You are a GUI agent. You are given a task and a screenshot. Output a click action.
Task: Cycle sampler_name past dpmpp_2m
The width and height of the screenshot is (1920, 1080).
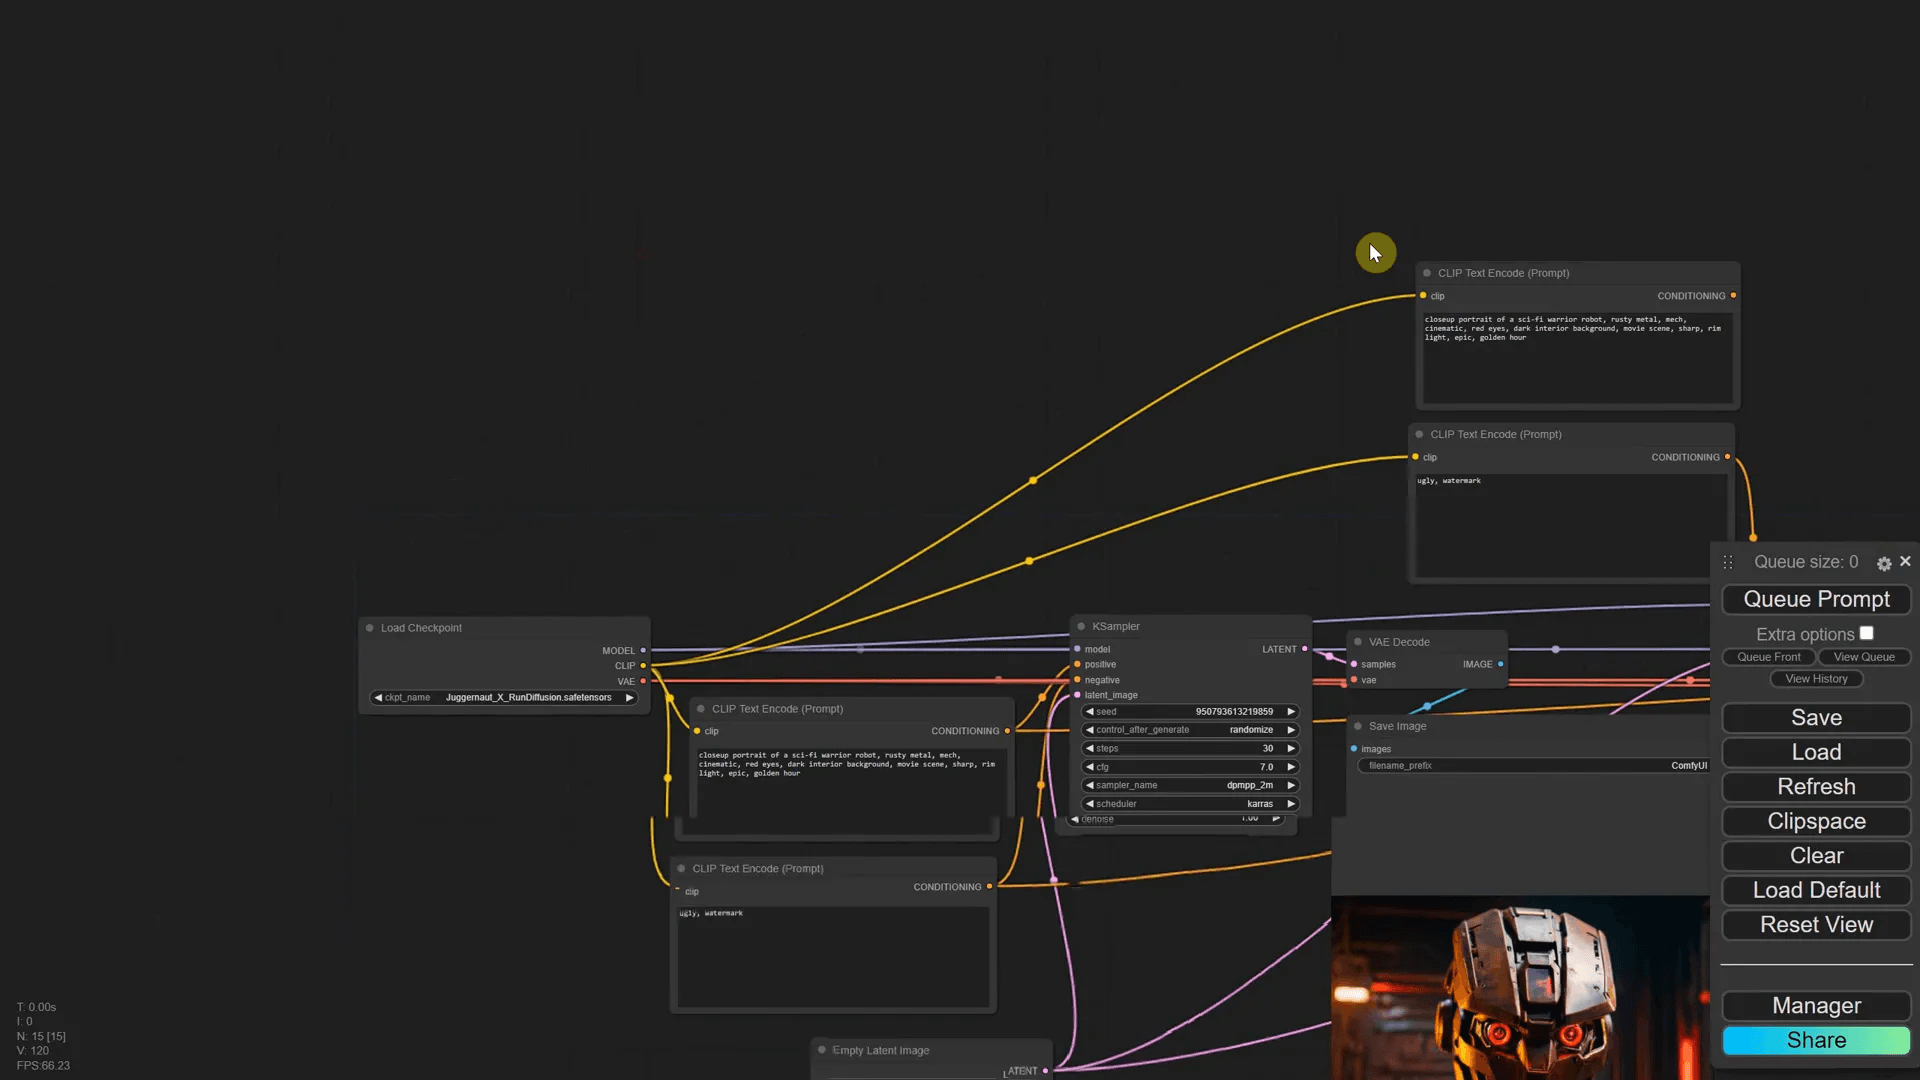click(1292, 785)
